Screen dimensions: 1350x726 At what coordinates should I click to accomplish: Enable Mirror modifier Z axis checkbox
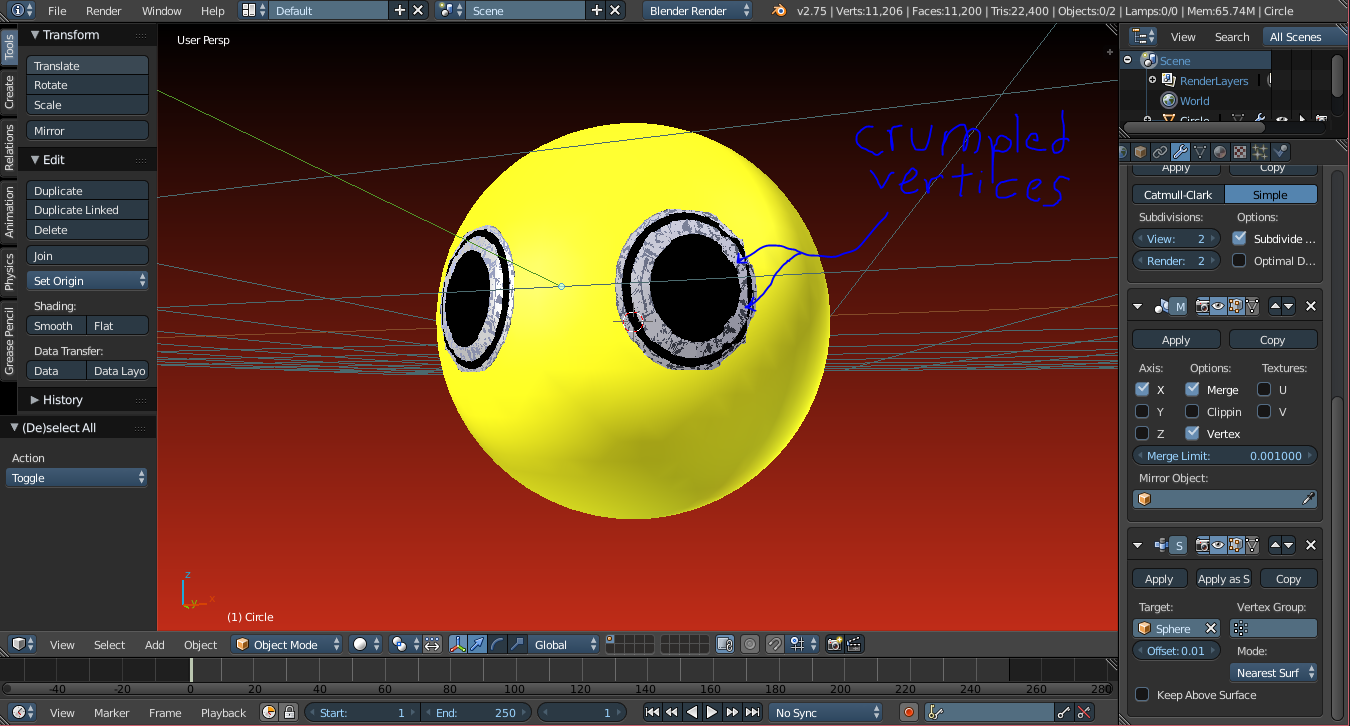point(1142,433)
